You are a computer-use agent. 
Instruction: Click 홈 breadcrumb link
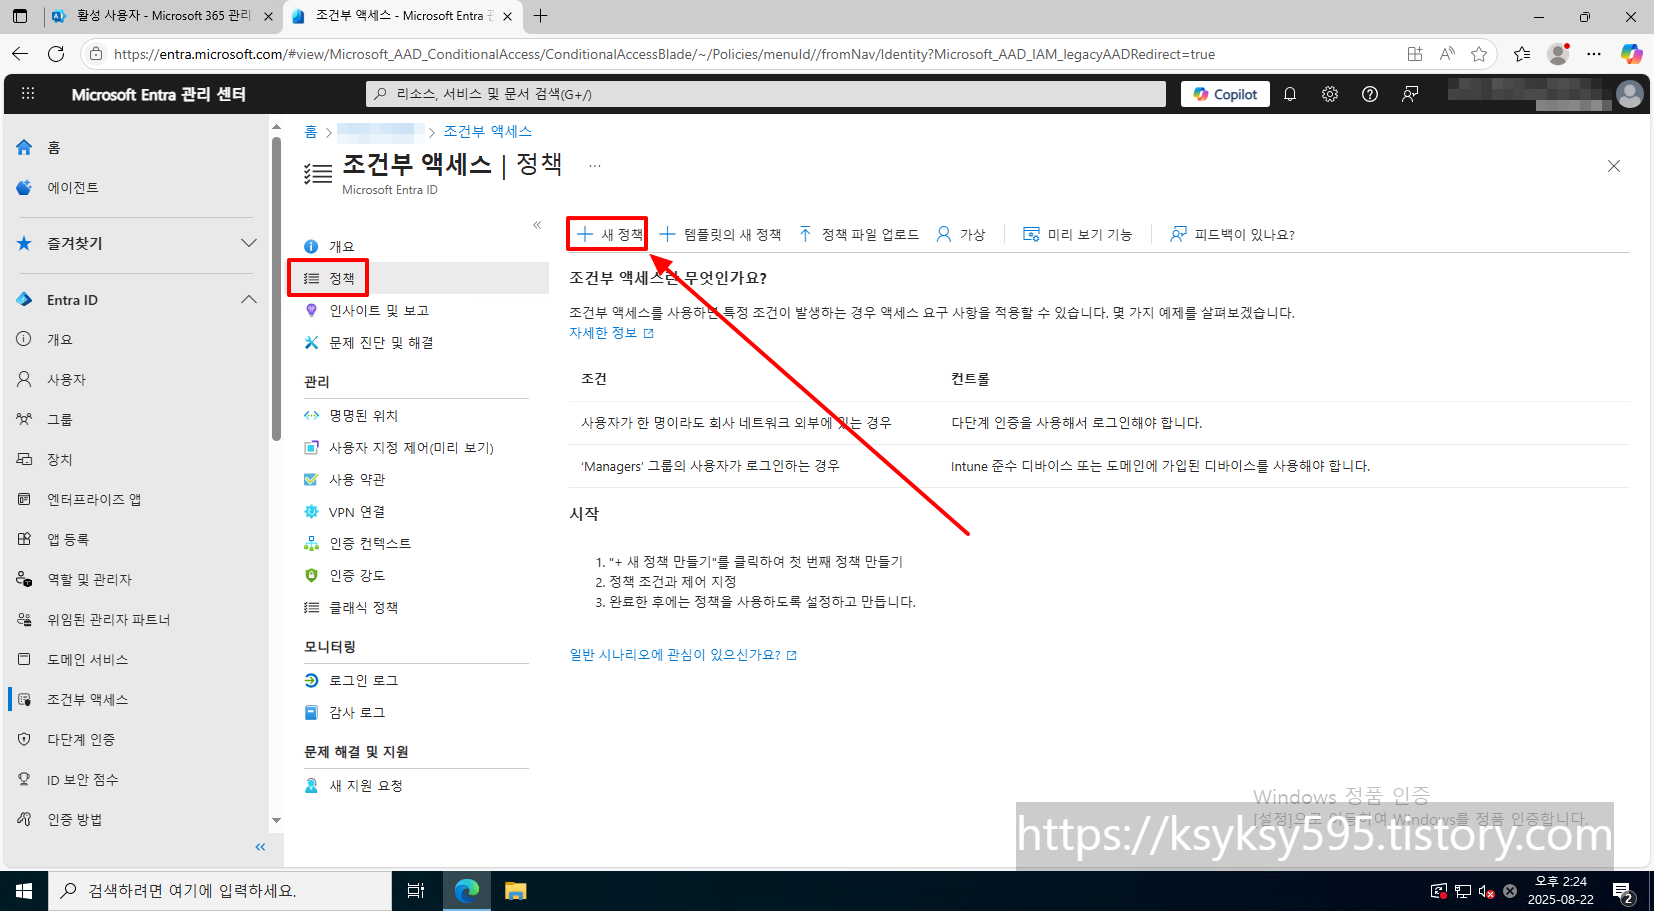tap(310, 131)
